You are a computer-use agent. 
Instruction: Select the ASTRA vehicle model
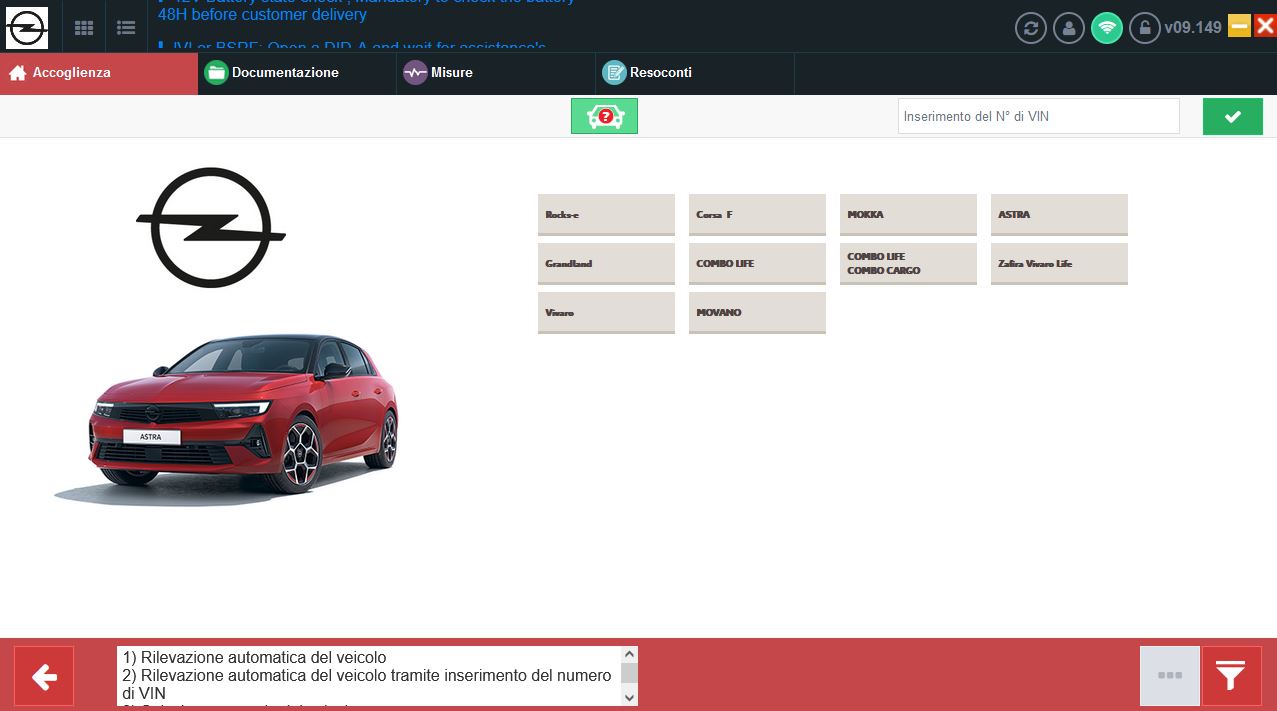1059,215
